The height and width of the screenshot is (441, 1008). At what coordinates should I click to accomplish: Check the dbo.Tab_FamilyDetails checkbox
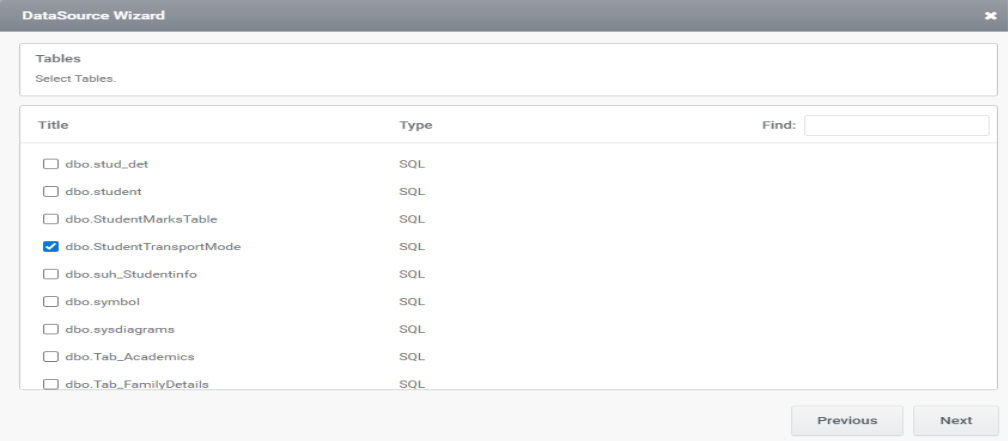point(50,383)
